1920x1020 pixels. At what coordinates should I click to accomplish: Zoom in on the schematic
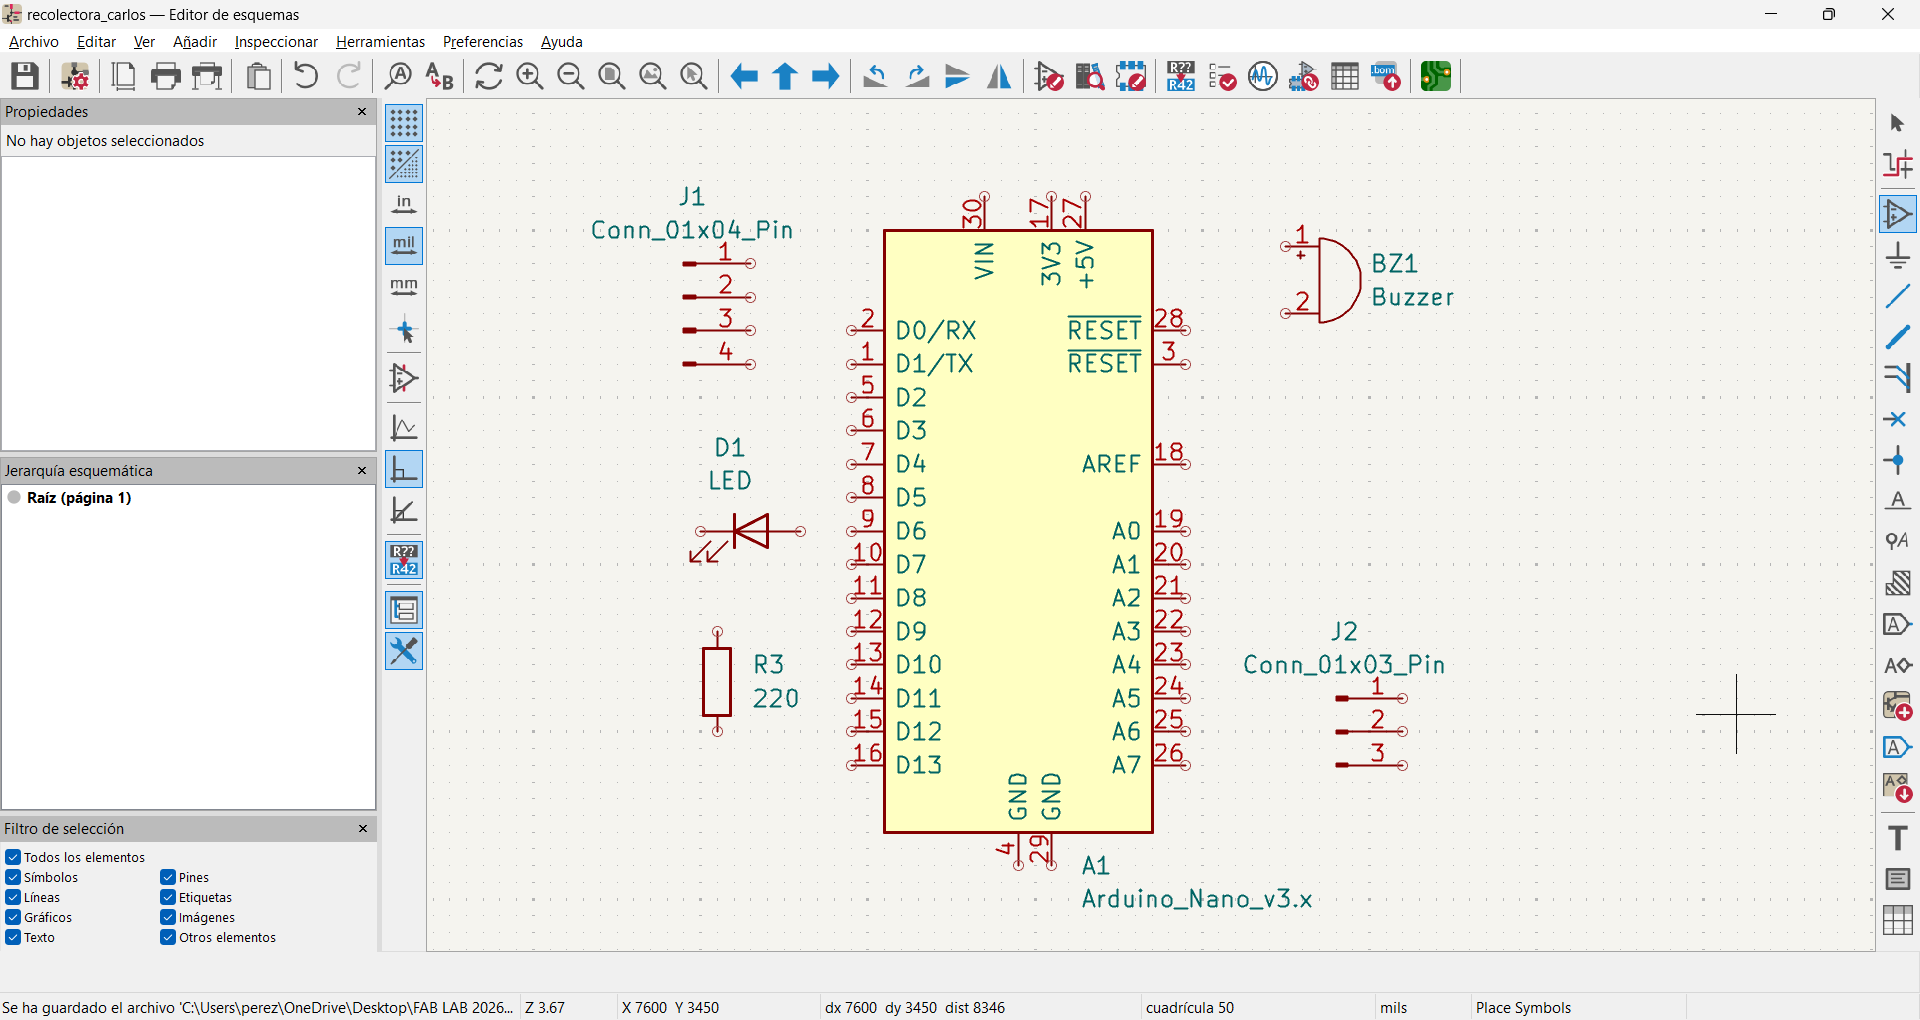tap(530, 76)
